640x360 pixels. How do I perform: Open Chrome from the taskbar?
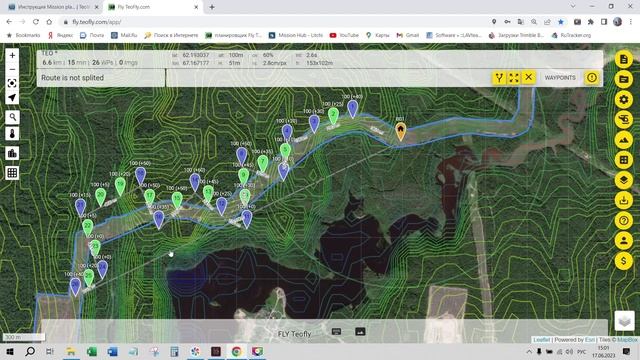(236, 351)
